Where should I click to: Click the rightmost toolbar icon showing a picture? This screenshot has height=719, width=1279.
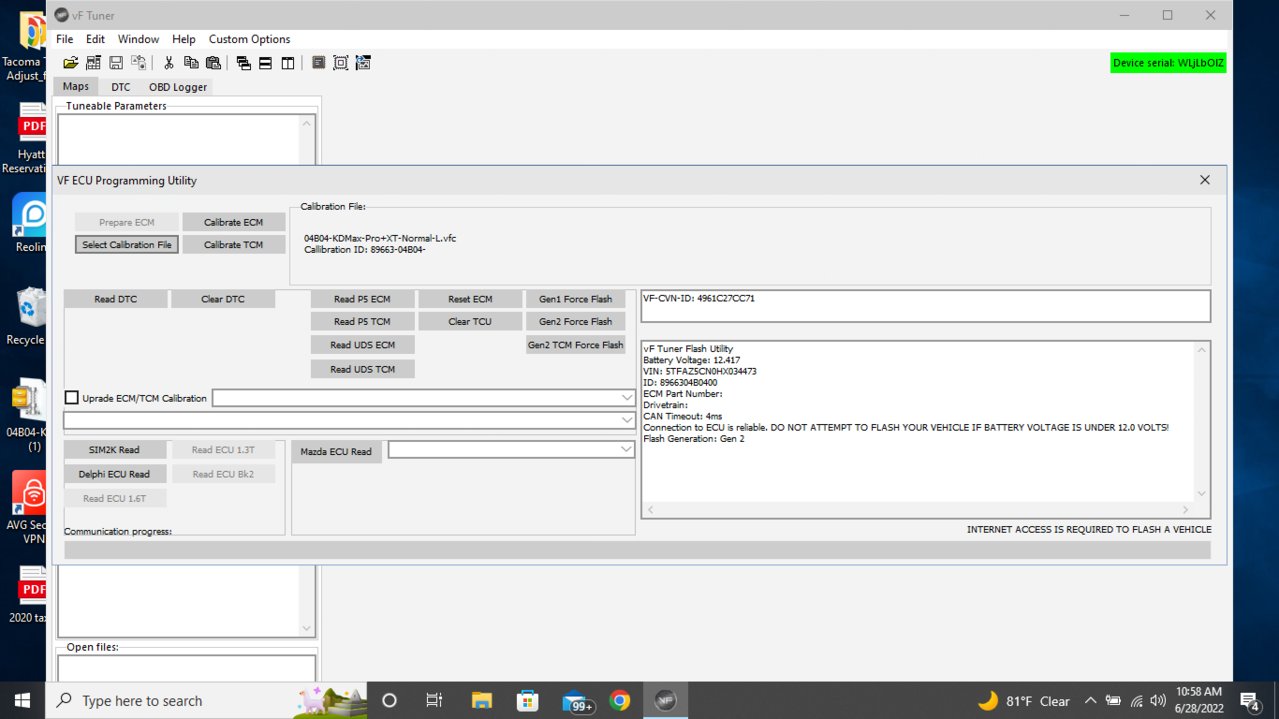(363, 62)
